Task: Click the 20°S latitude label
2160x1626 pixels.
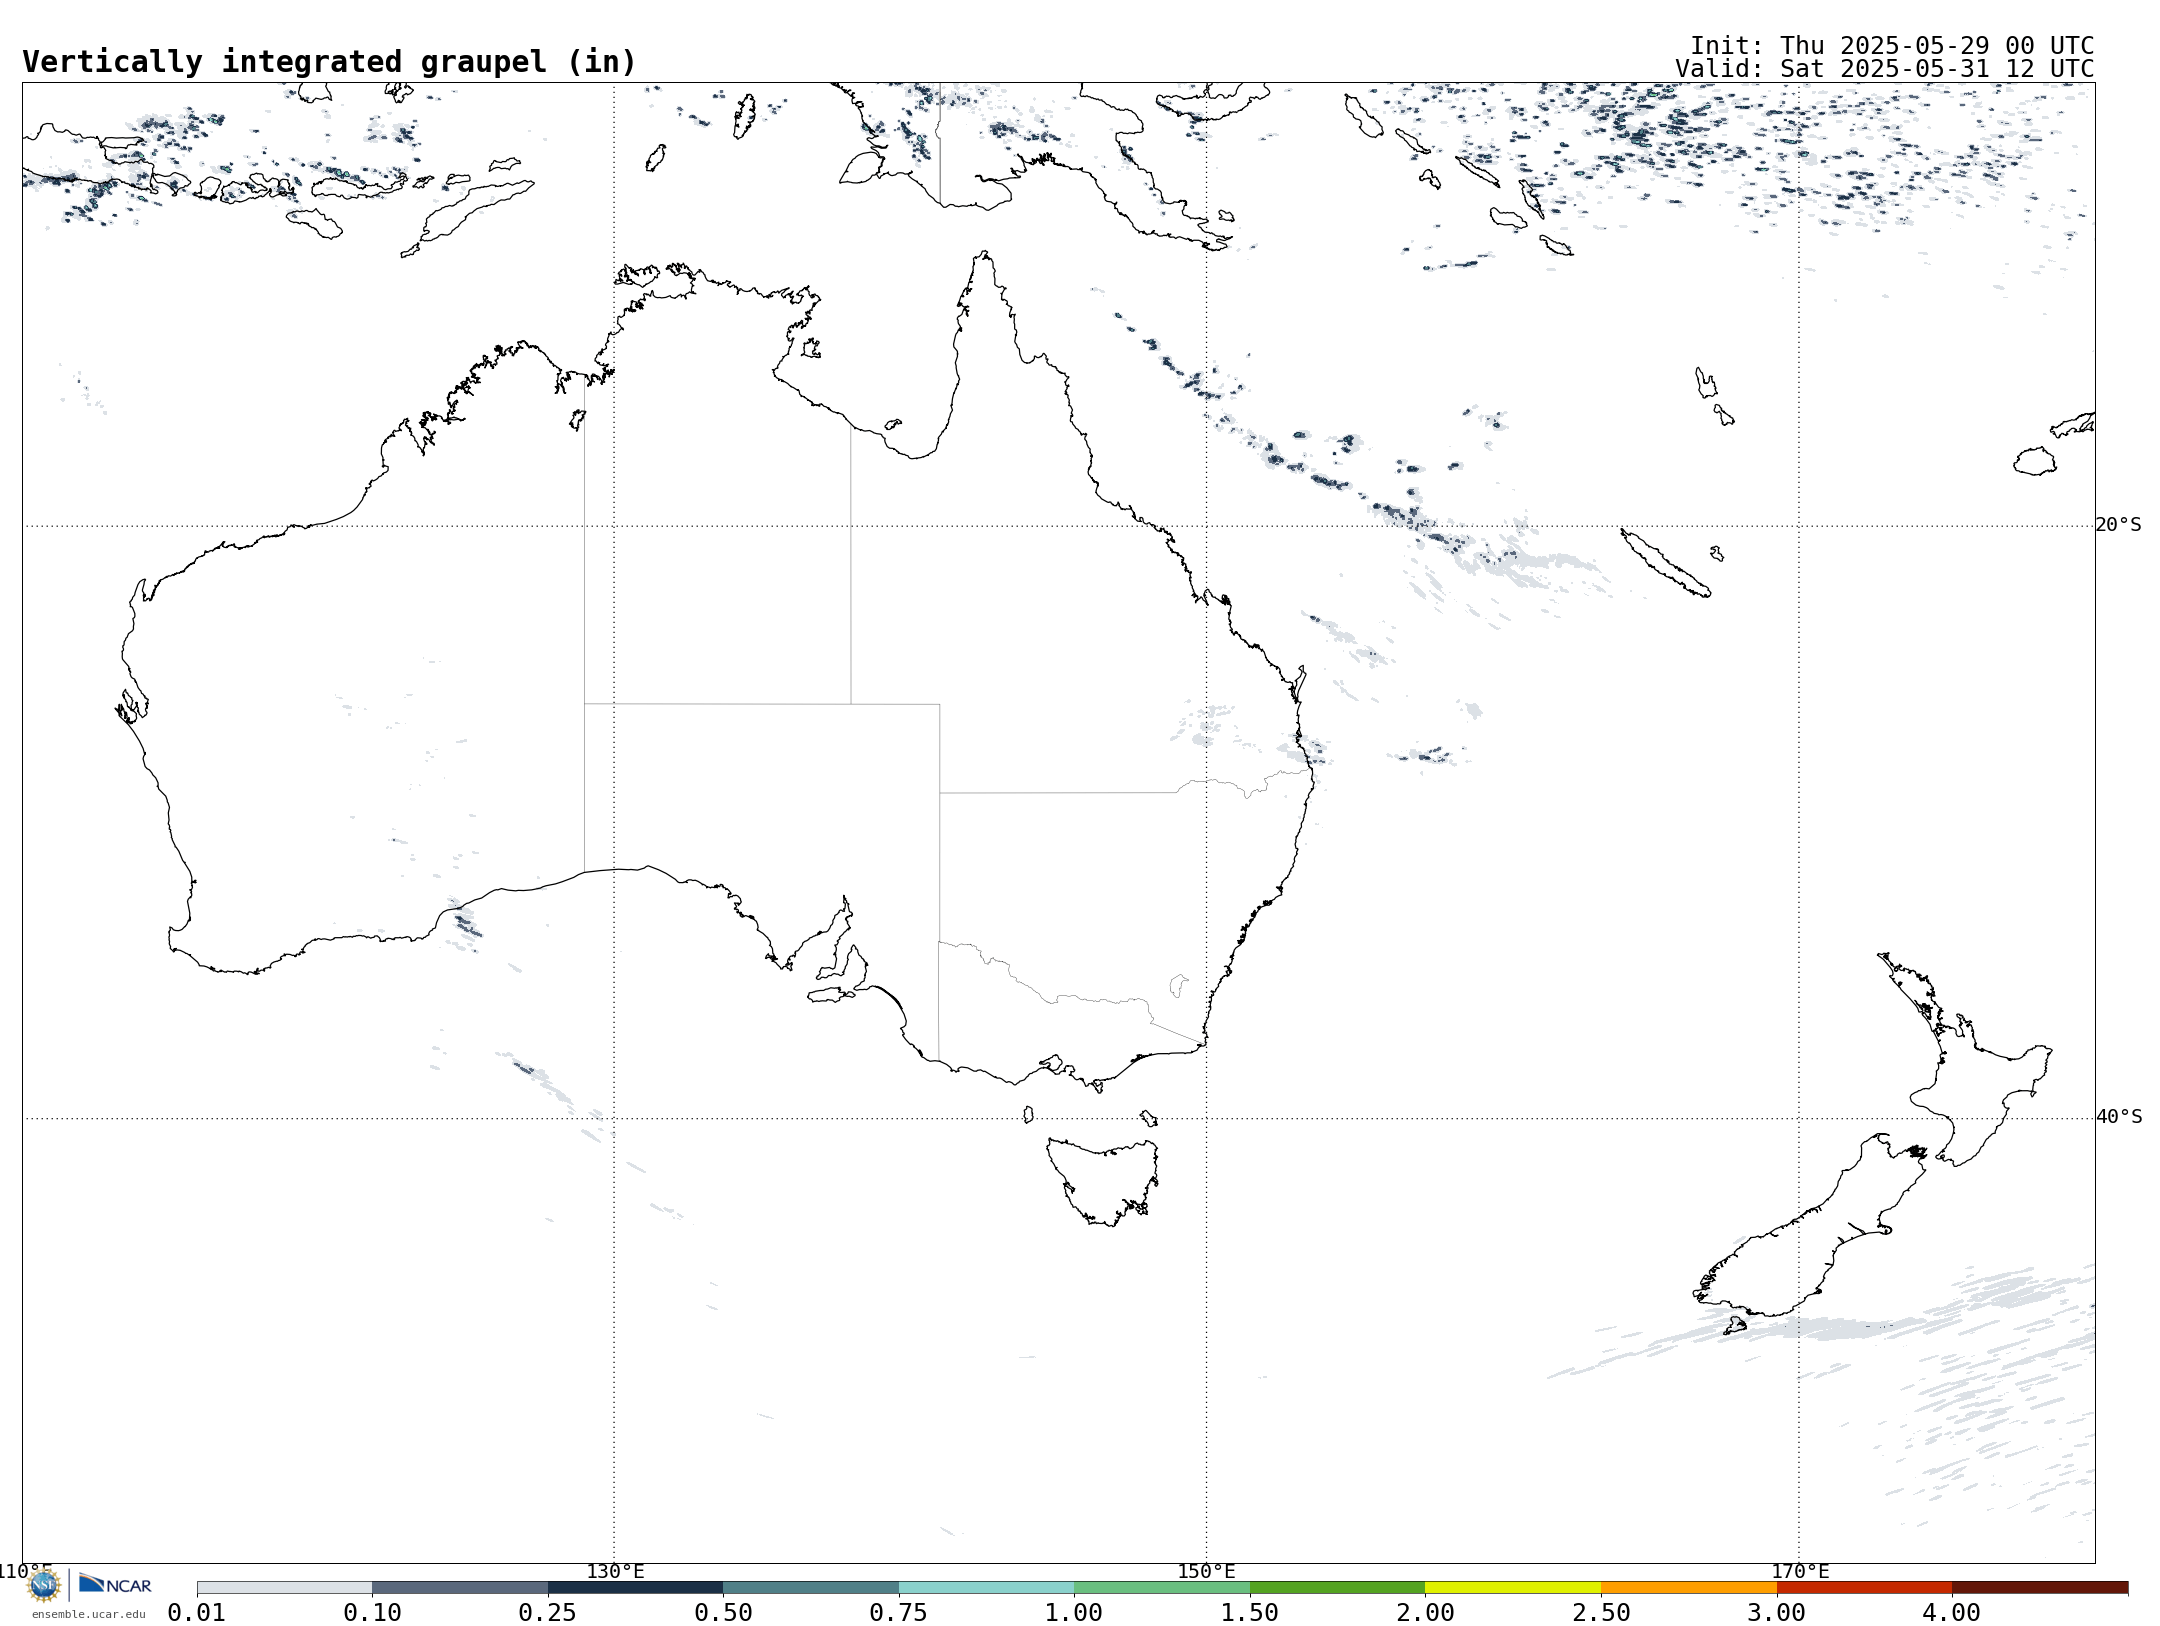Action: click(2119, 525)
